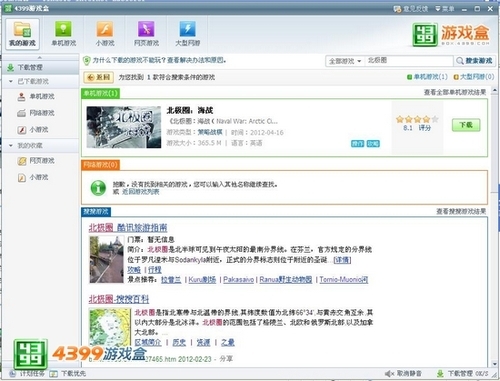Open the 拉普兰 attraction link

click(x=171, y=280)
